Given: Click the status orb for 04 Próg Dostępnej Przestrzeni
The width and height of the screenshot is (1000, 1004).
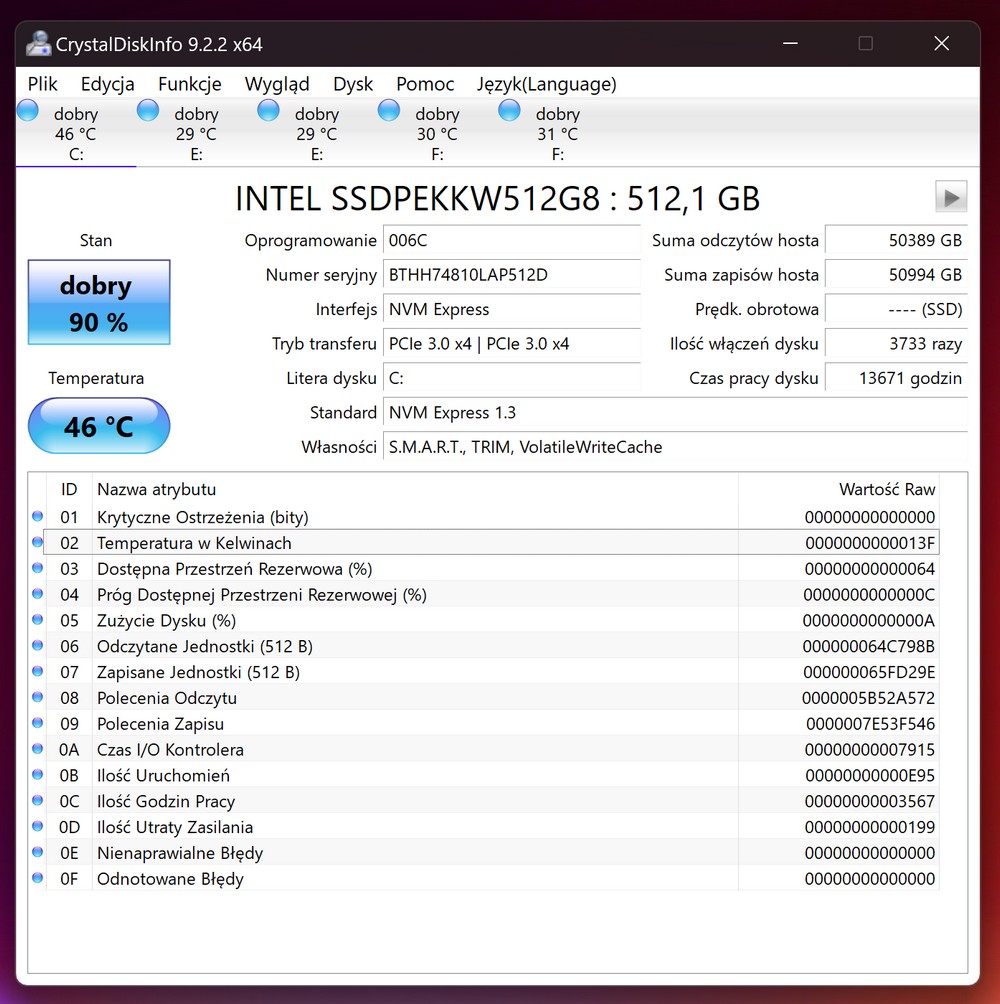Looking at the screenshot, I should pos(38,594).
